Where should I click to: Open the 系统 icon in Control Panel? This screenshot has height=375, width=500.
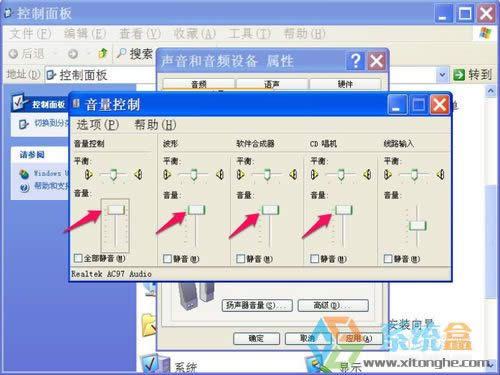(169, 364)
